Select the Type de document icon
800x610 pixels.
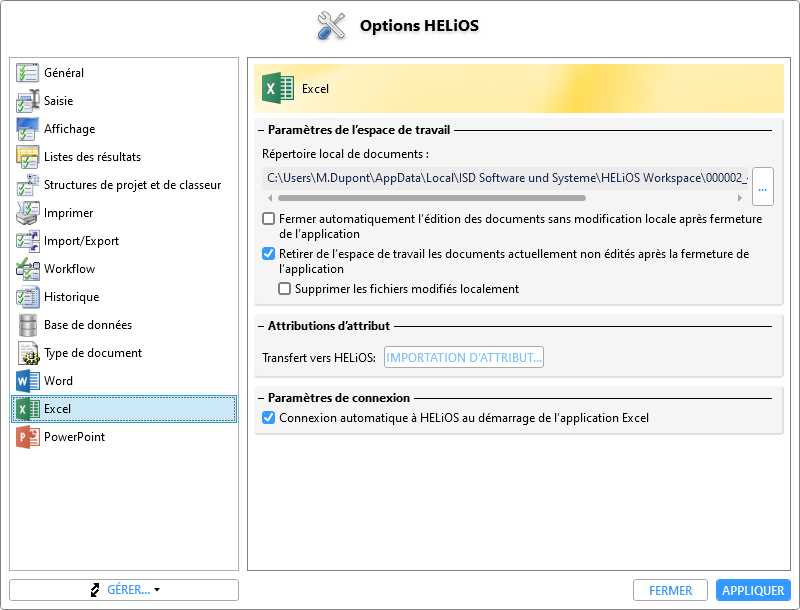(27, 353)
